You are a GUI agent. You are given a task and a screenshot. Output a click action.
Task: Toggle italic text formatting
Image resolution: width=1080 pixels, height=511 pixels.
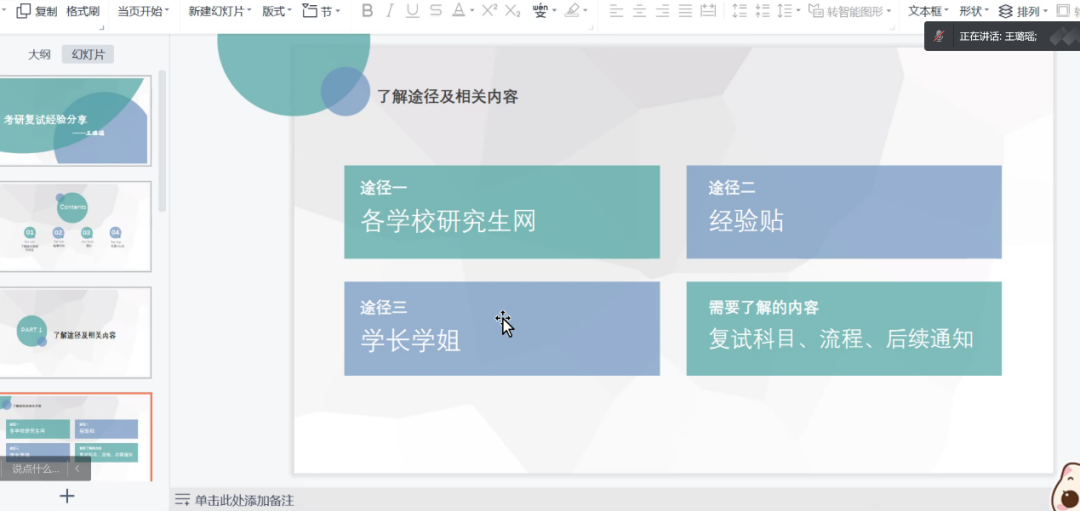coord(389,11)
